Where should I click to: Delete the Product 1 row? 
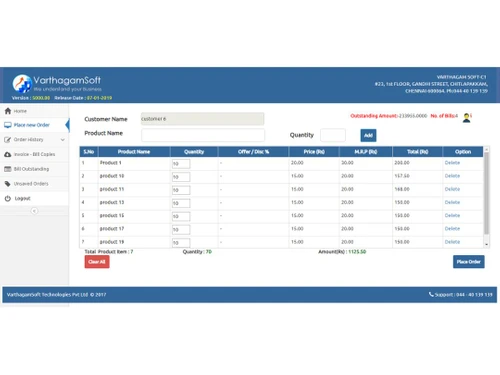pyautogui.click(x=452, y=163)
